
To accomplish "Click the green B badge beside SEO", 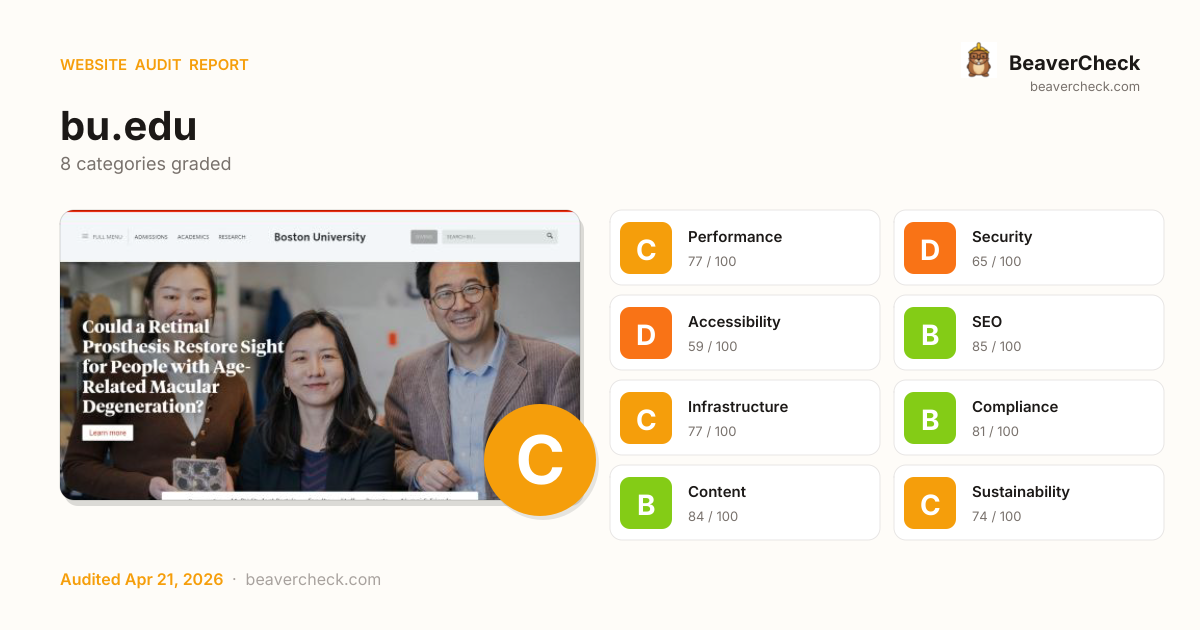I will tap(930, 333).
